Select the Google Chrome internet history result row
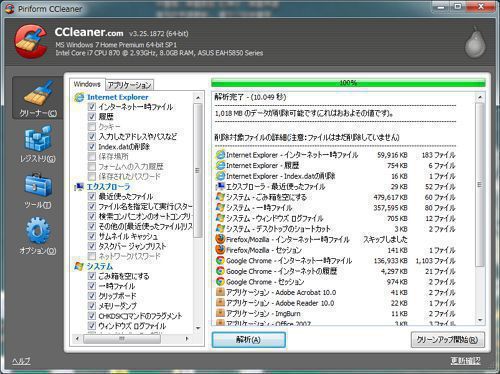 click(x=336, y=271)
